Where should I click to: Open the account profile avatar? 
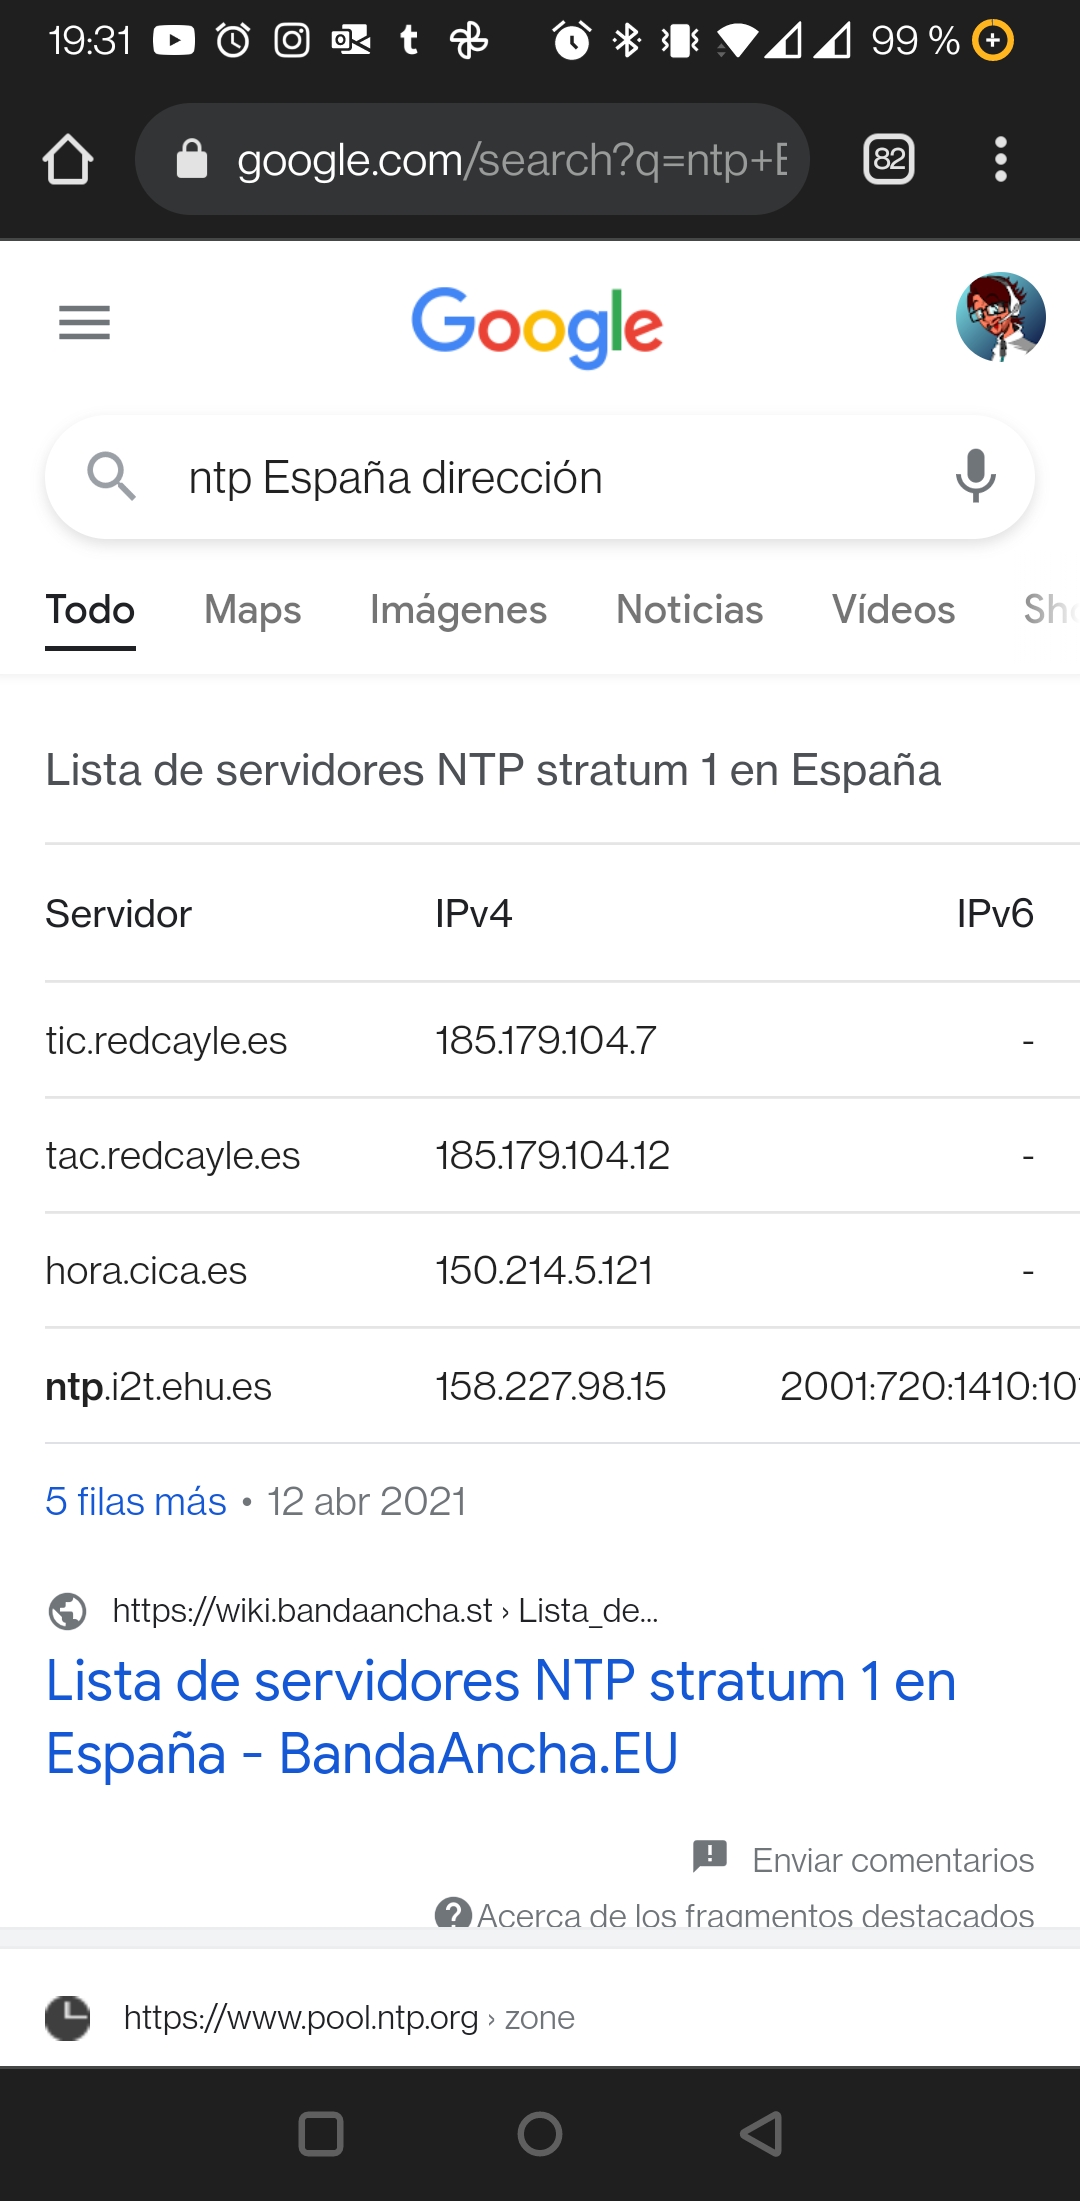pos(1000,317)
